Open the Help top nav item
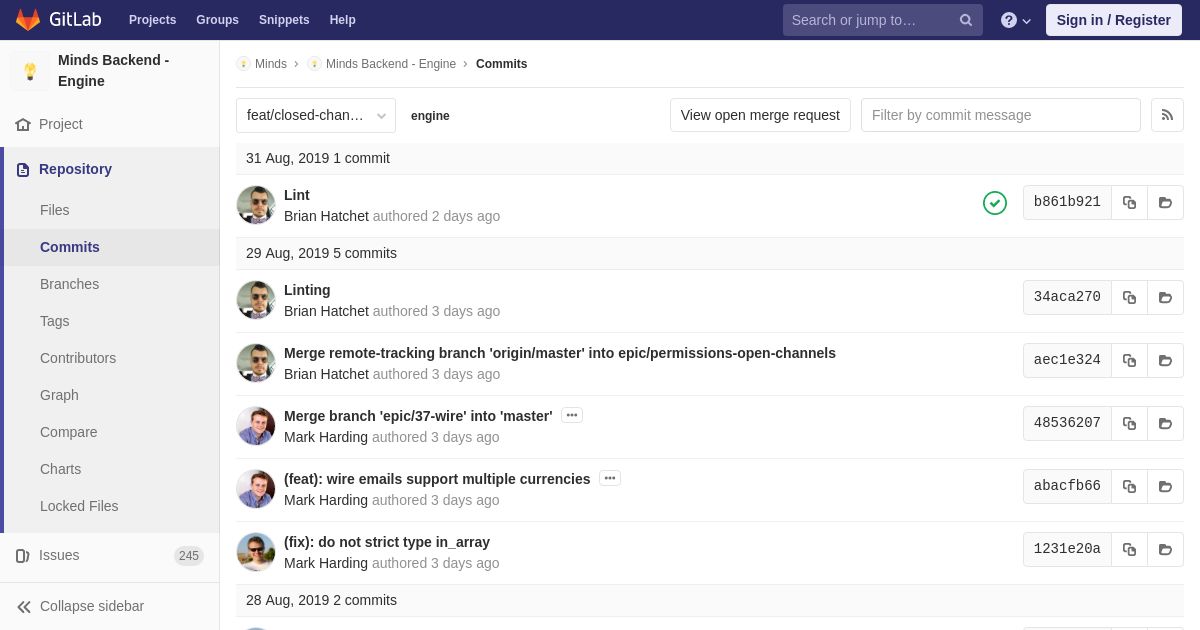 tap(343, 20)
